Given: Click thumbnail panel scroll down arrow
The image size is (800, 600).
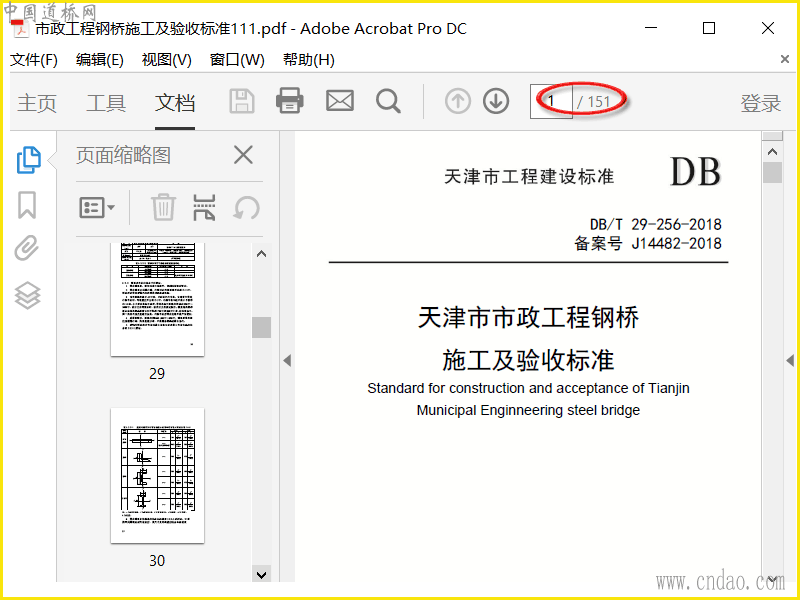Looking at the screenshot, I should pos(261,574).
